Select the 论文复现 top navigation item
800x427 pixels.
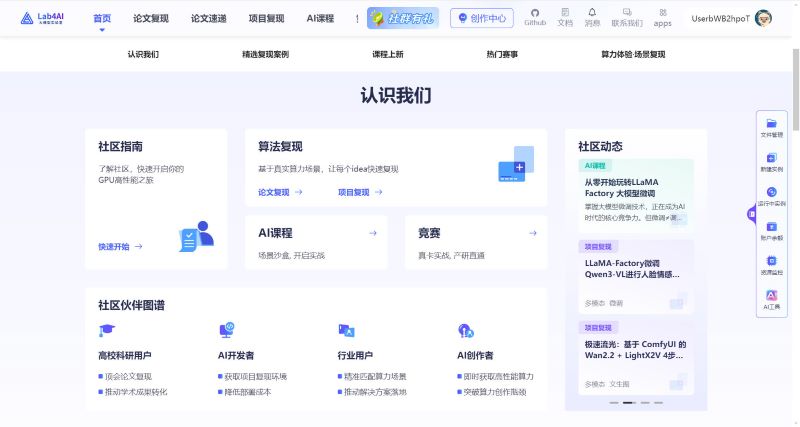point(149,18)
